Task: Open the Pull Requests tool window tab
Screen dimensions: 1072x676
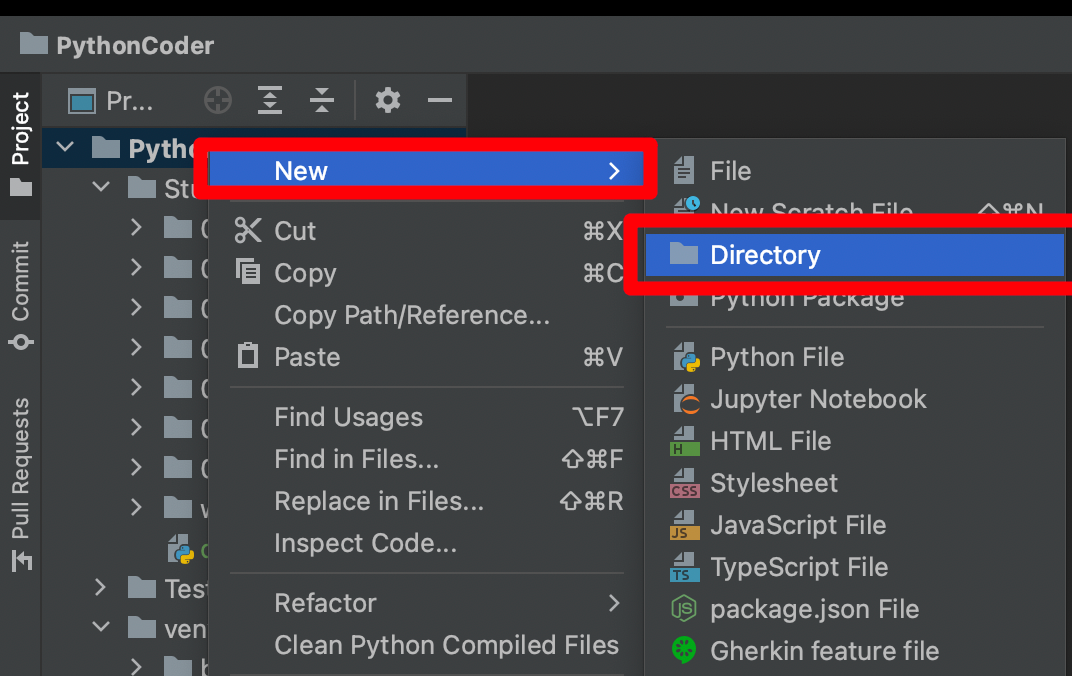Action: tap(21, 484)
